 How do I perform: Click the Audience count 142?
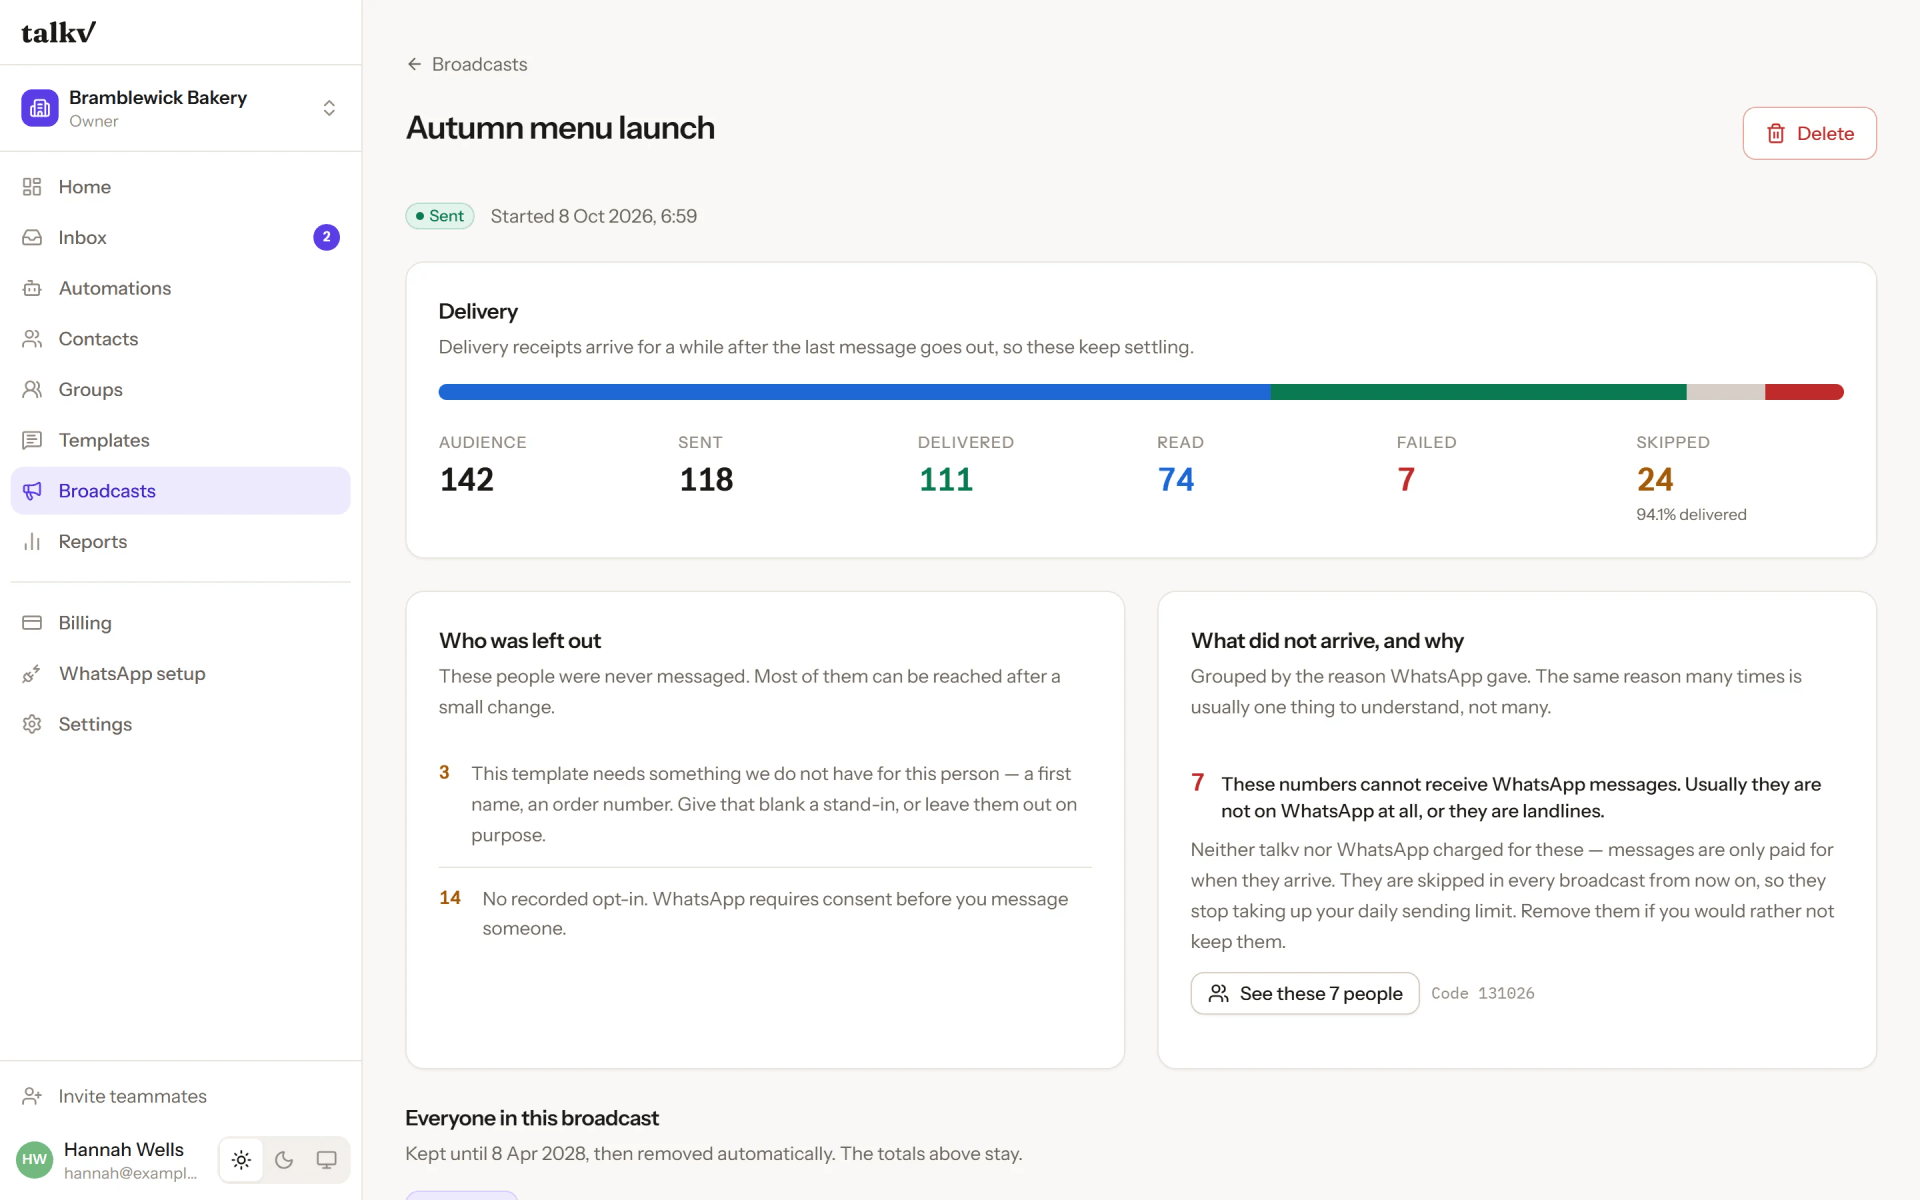pos(467,480)
